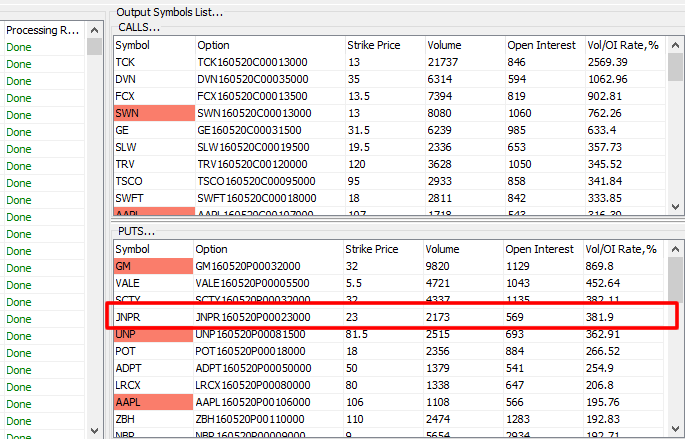Viewport: 685px width, 439px height.
Task: Click option SWN160520C00013000
Action: coord(254,113)
